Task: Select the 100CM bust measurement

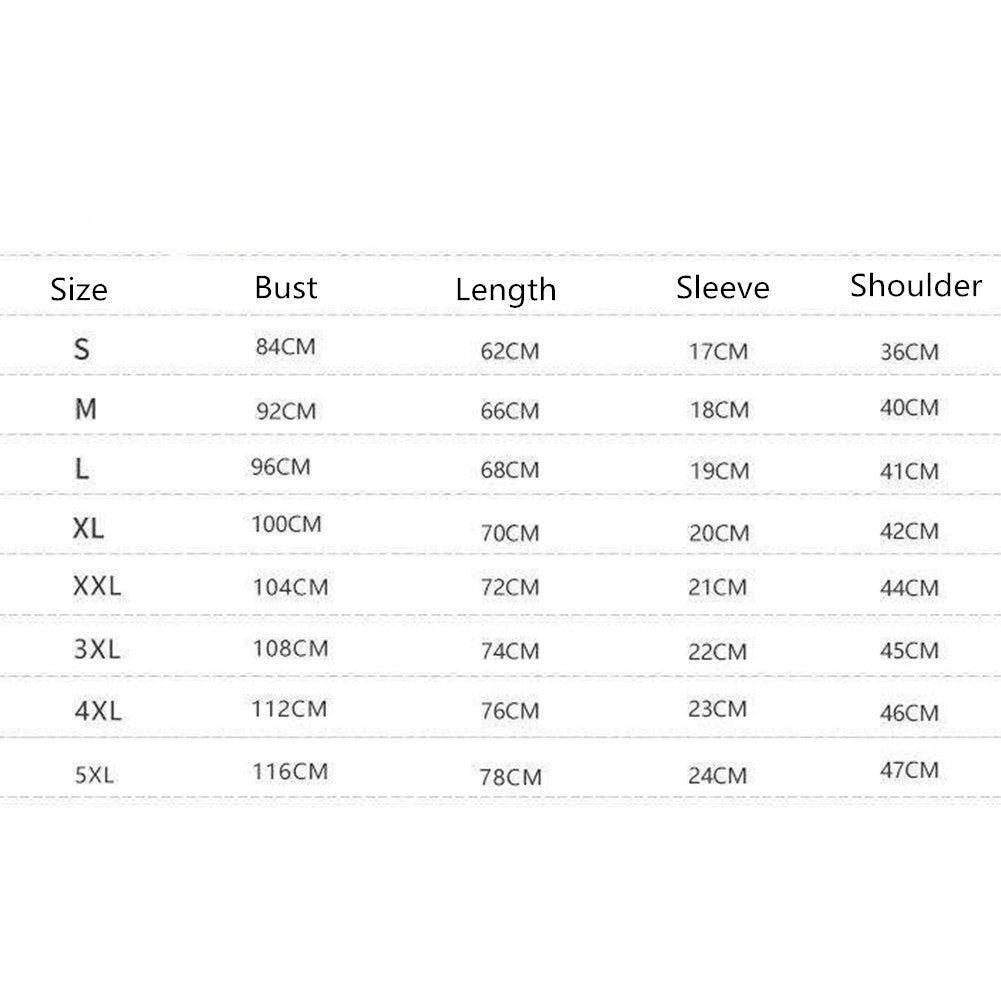Action: click(x=286, y=524)
